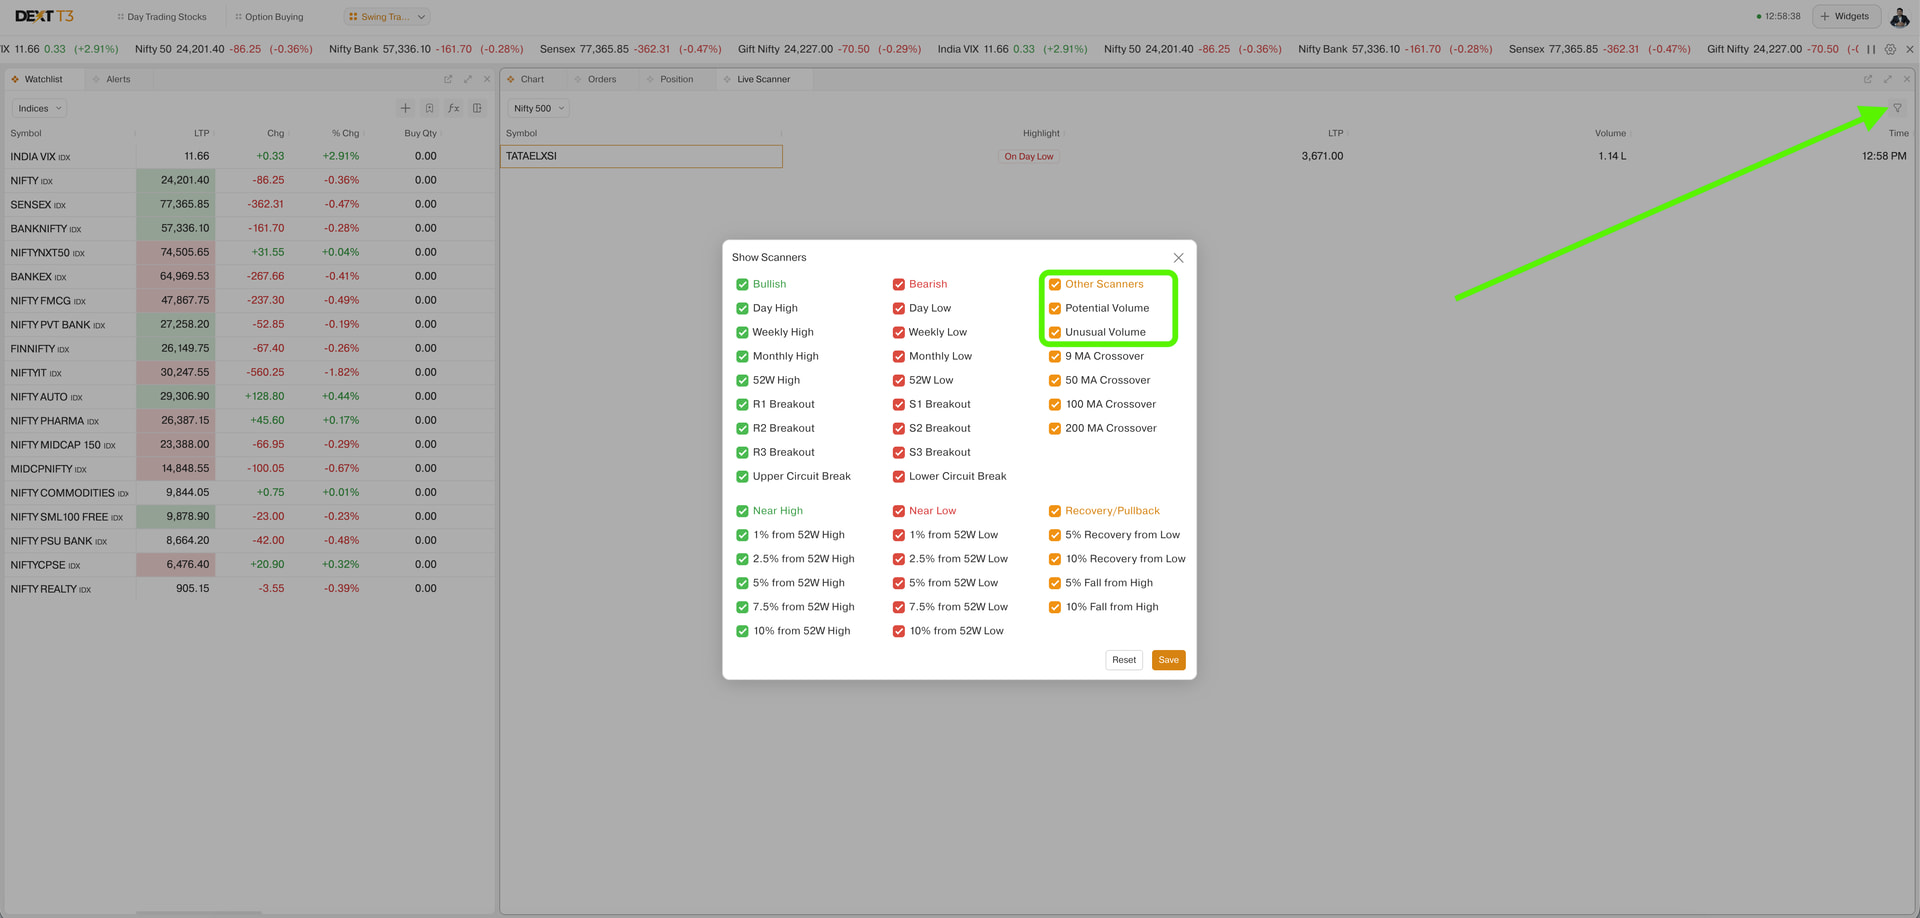Viewport: 1920px width, 918px height.
Task: Select the TATAELXSI row in Live Scanner
Action: click(x=1207, y=156)
